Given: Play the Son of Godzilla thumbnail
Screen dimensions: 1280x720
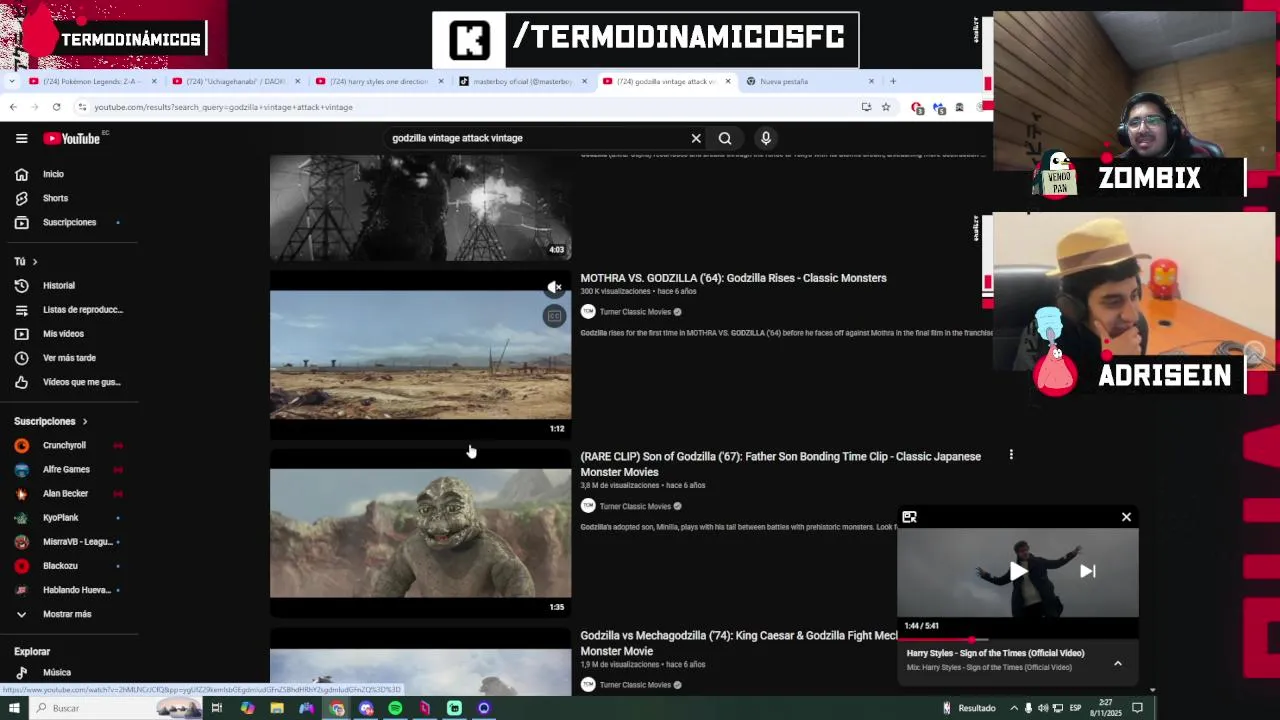Looking at the screenshot, I should tap(420, 533).
